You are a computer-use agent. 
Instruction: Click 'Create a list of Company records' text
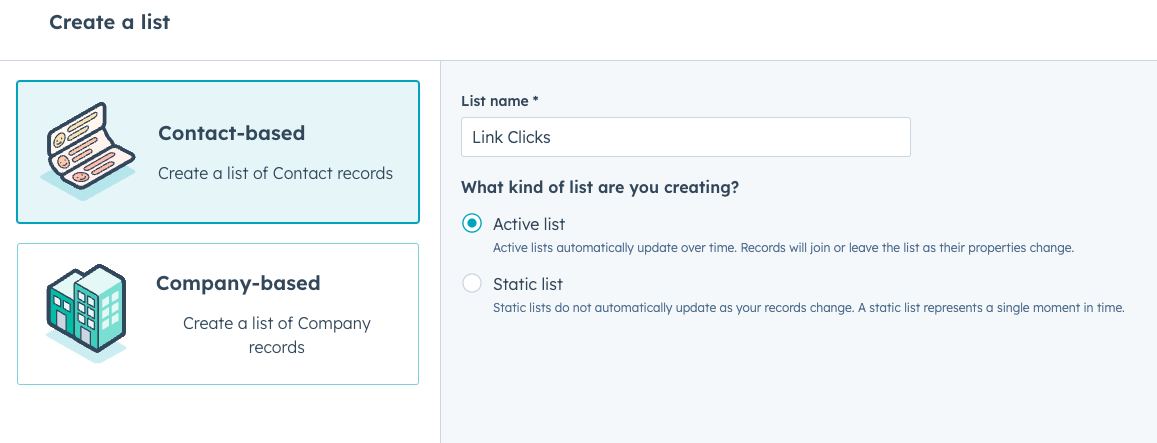click(x=277, y=335)
